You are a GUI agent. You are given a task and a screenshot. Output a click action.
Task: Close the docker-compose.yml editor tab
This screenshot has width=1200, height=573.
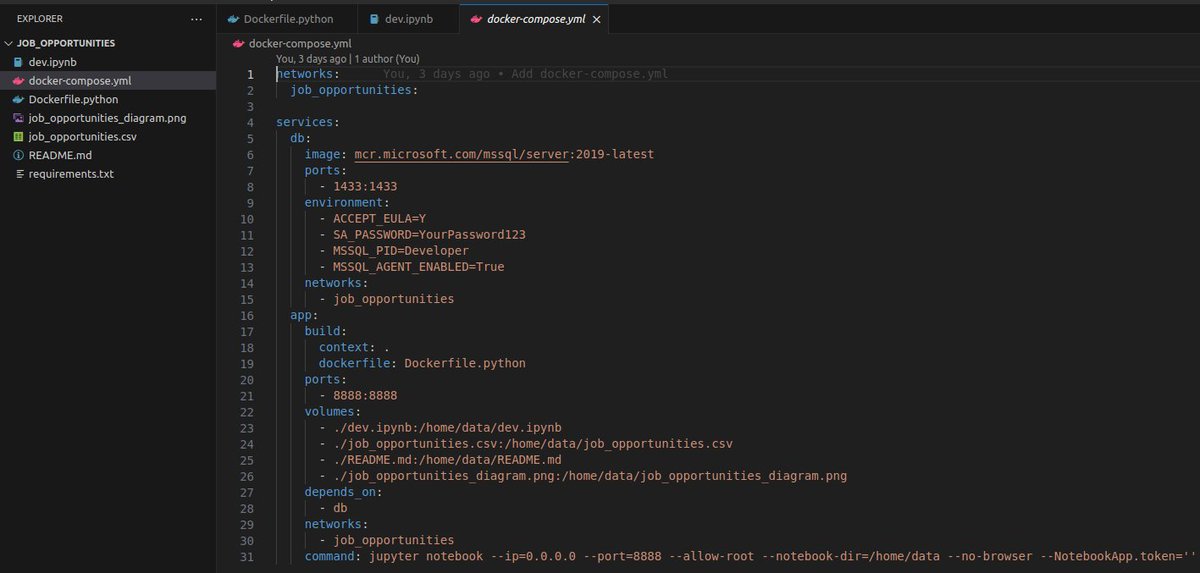click(595, 19)
